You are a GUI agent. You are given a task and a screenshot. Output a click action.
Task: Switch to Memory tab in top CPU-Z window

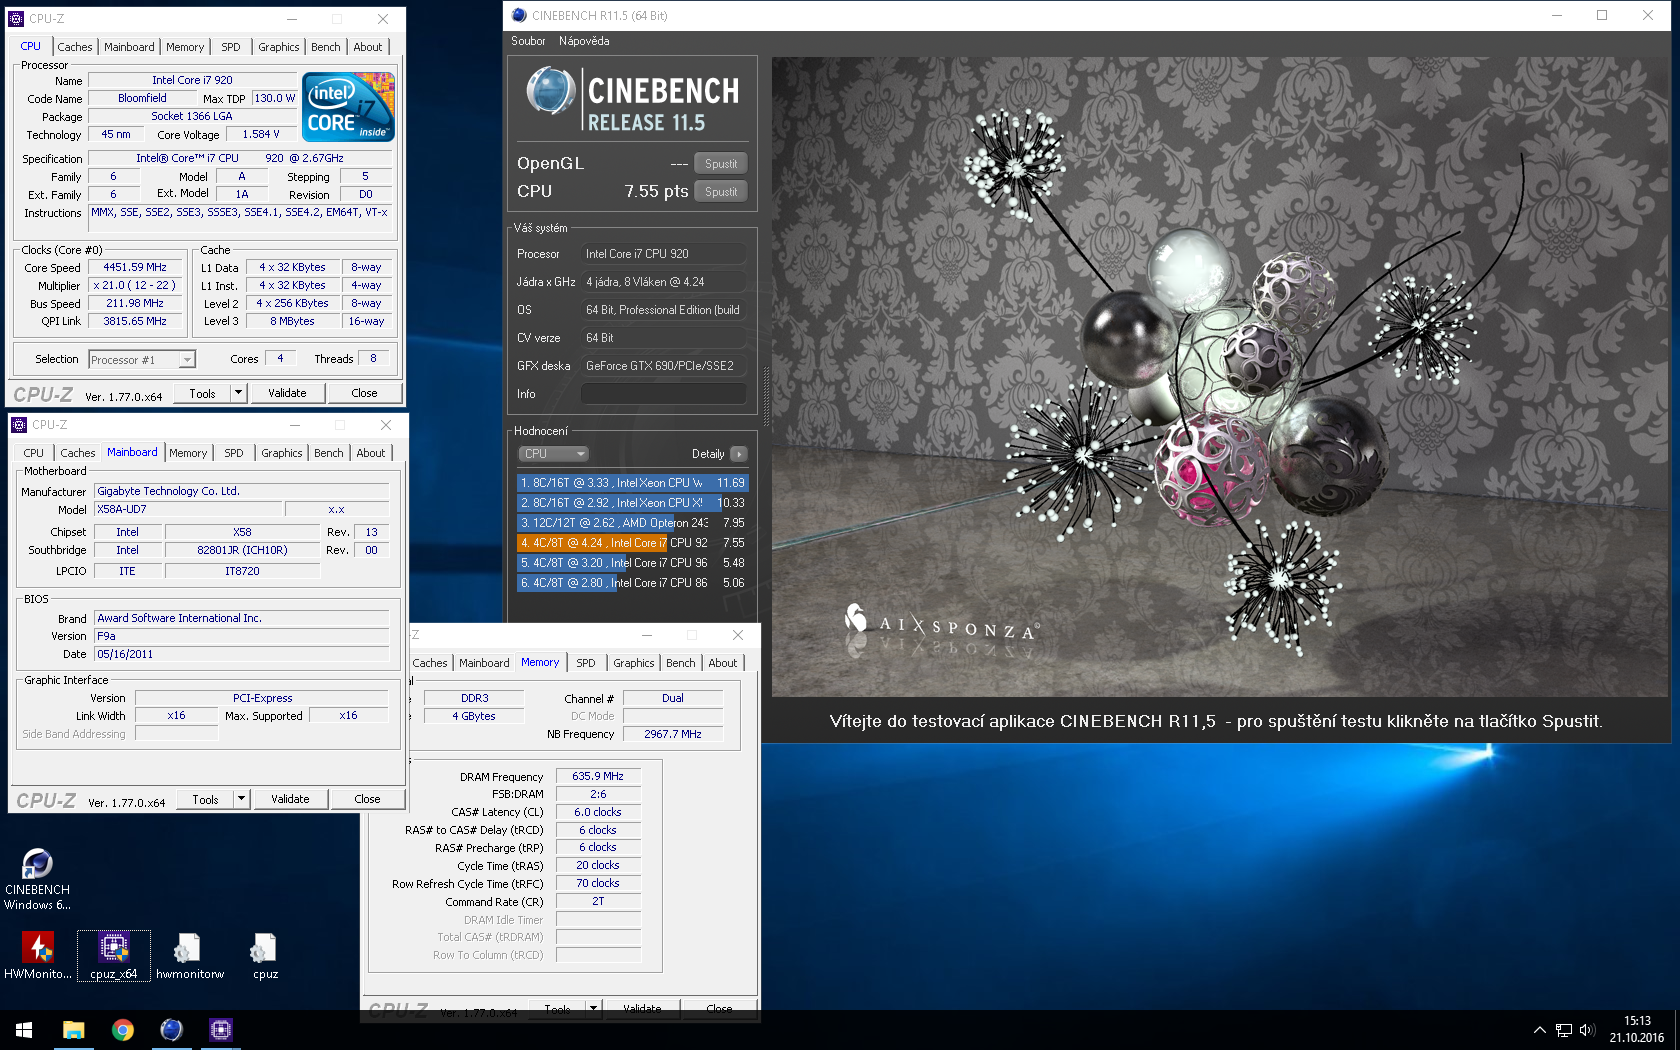point(185,47)
